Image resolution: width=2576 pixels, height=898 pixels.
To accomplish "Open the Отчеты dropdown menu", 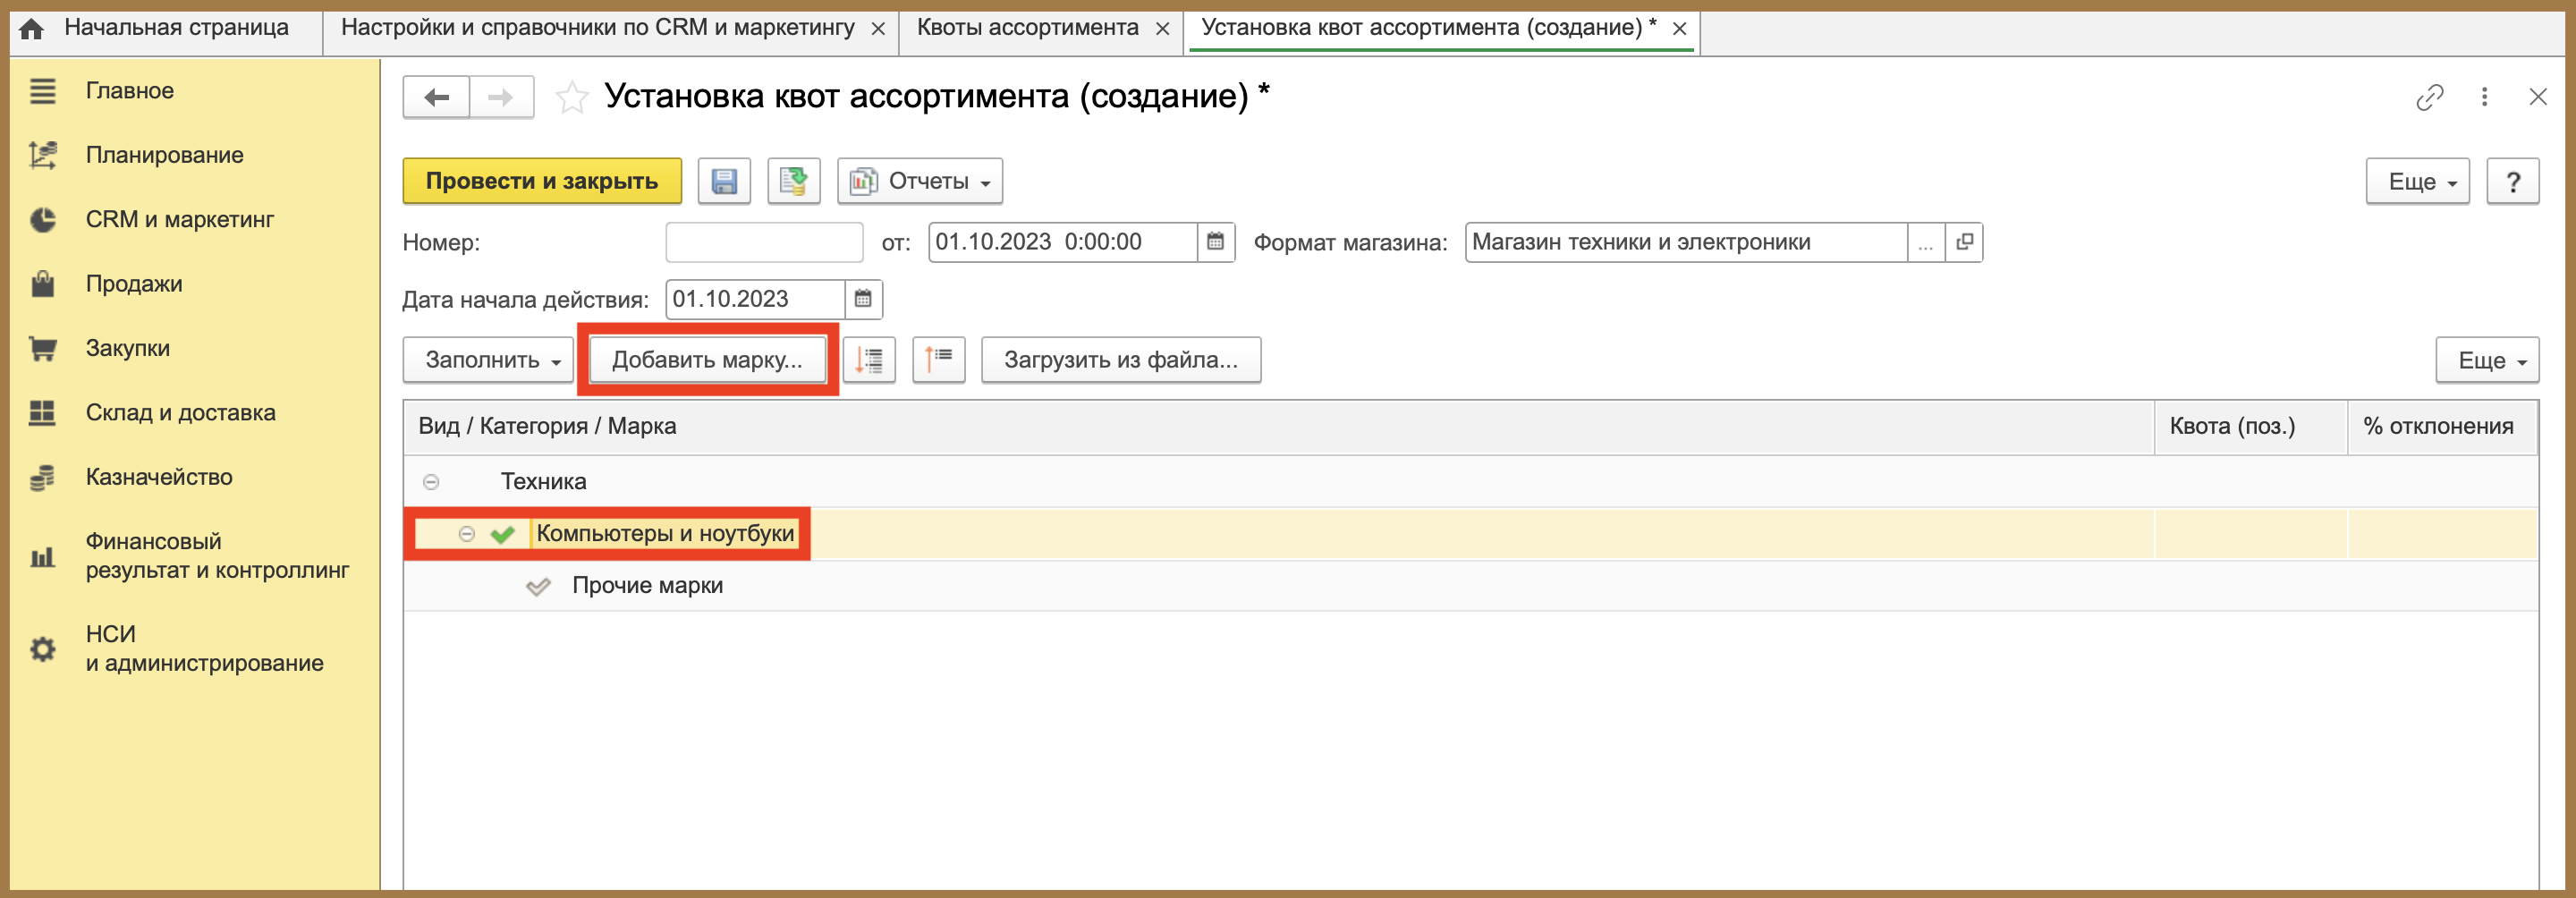I will tap(920, 181).
